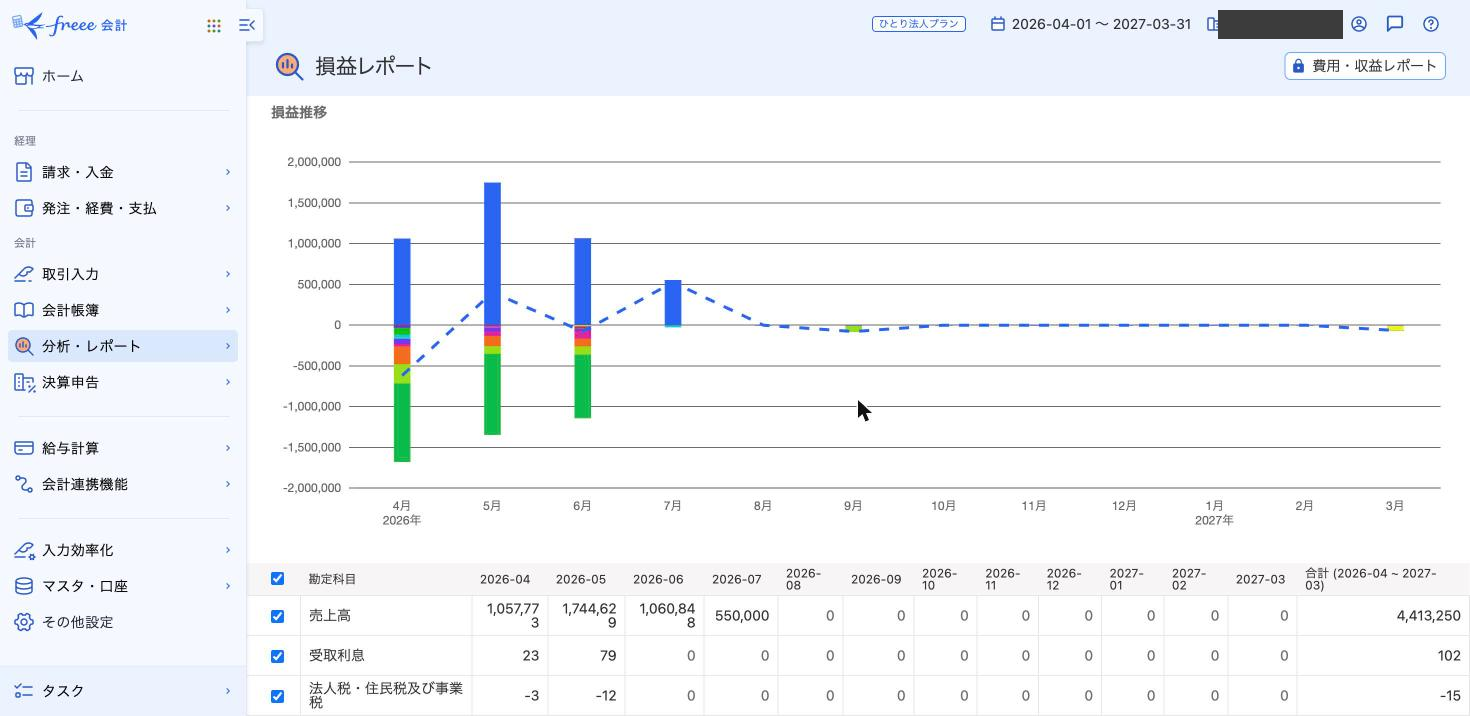Click the blue bar for 7月
The width and height of the screenshot is (1470, 716).
(673, 302)
